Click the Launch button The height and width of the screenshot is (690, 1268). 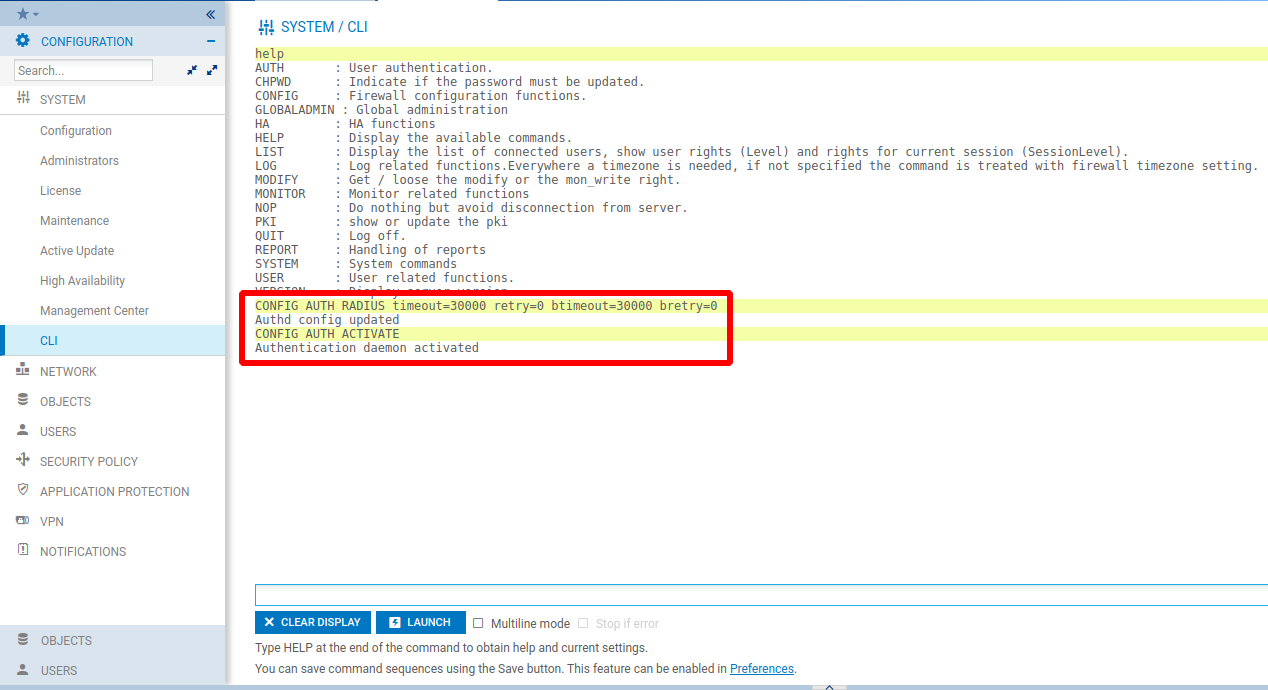pos(420,622)
